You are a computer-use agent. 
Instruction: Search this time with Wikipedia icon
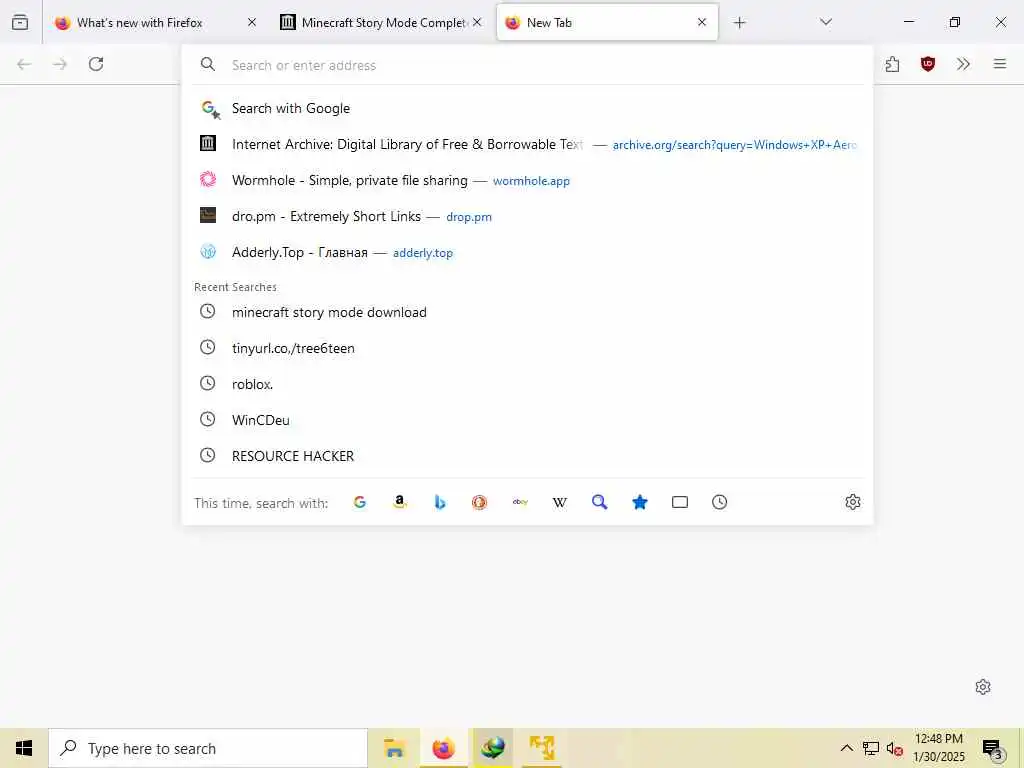[x=560, y=502]
